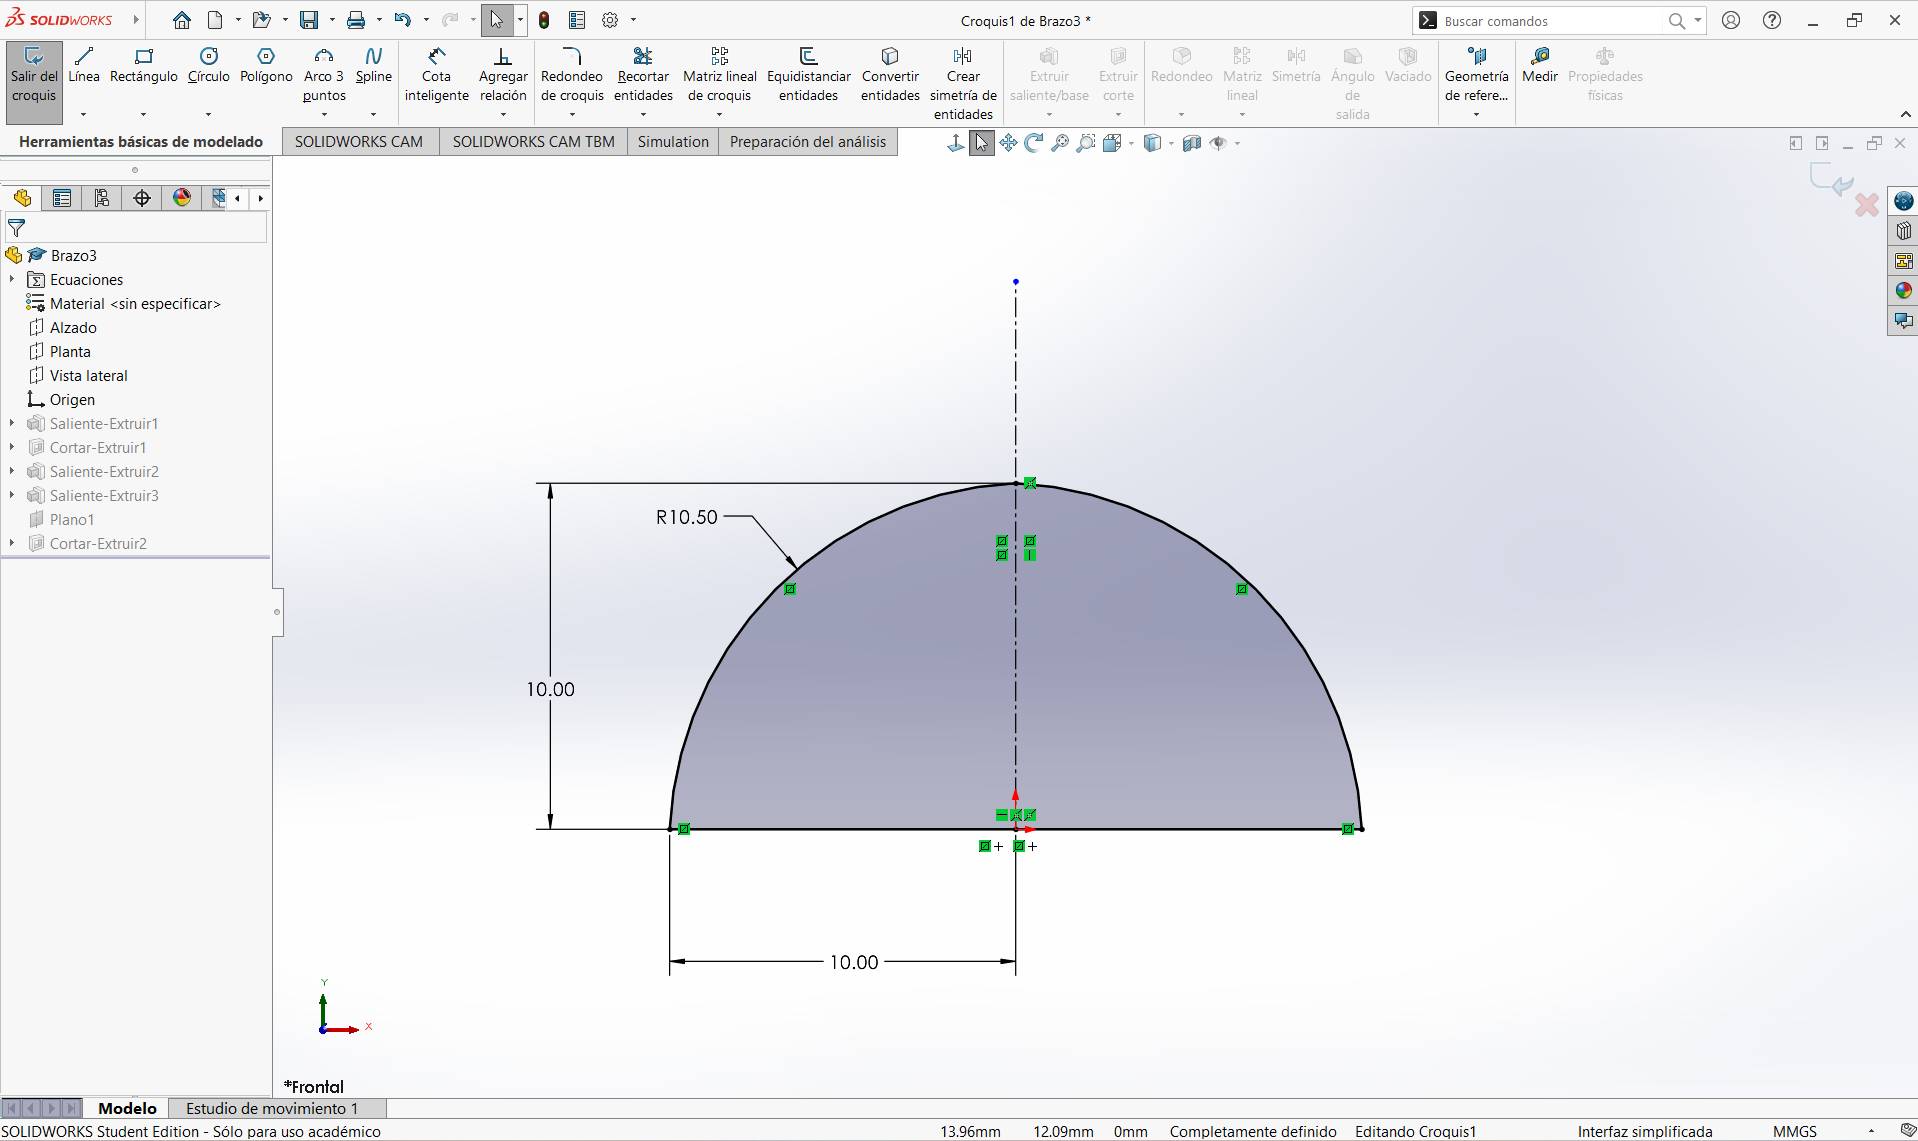Expand the Saliente-Extruir1 feature
The image size is (1918, 1141).
coord(12,424)
